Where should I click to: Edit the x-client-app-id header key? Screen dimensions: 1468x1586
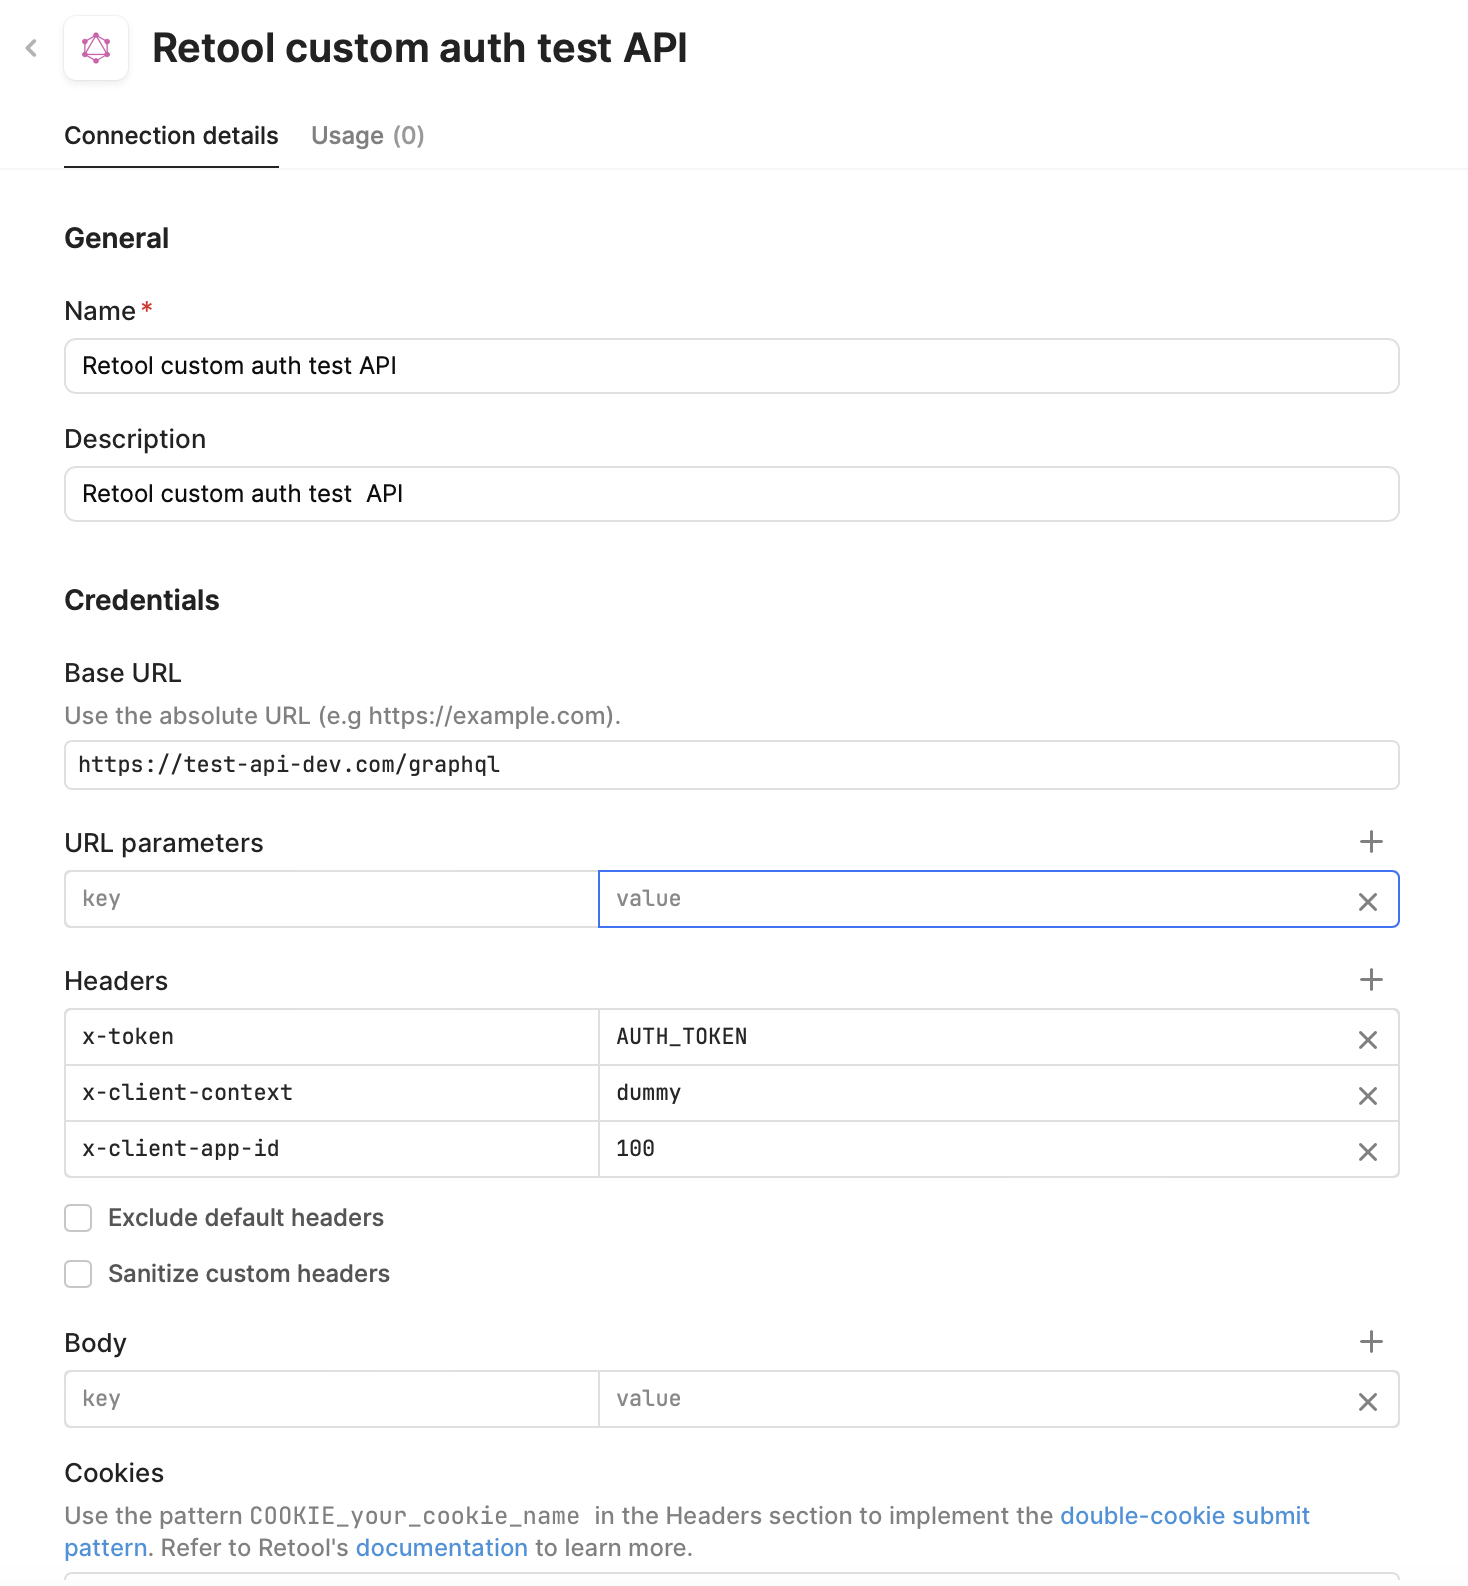click(332, 1149)
